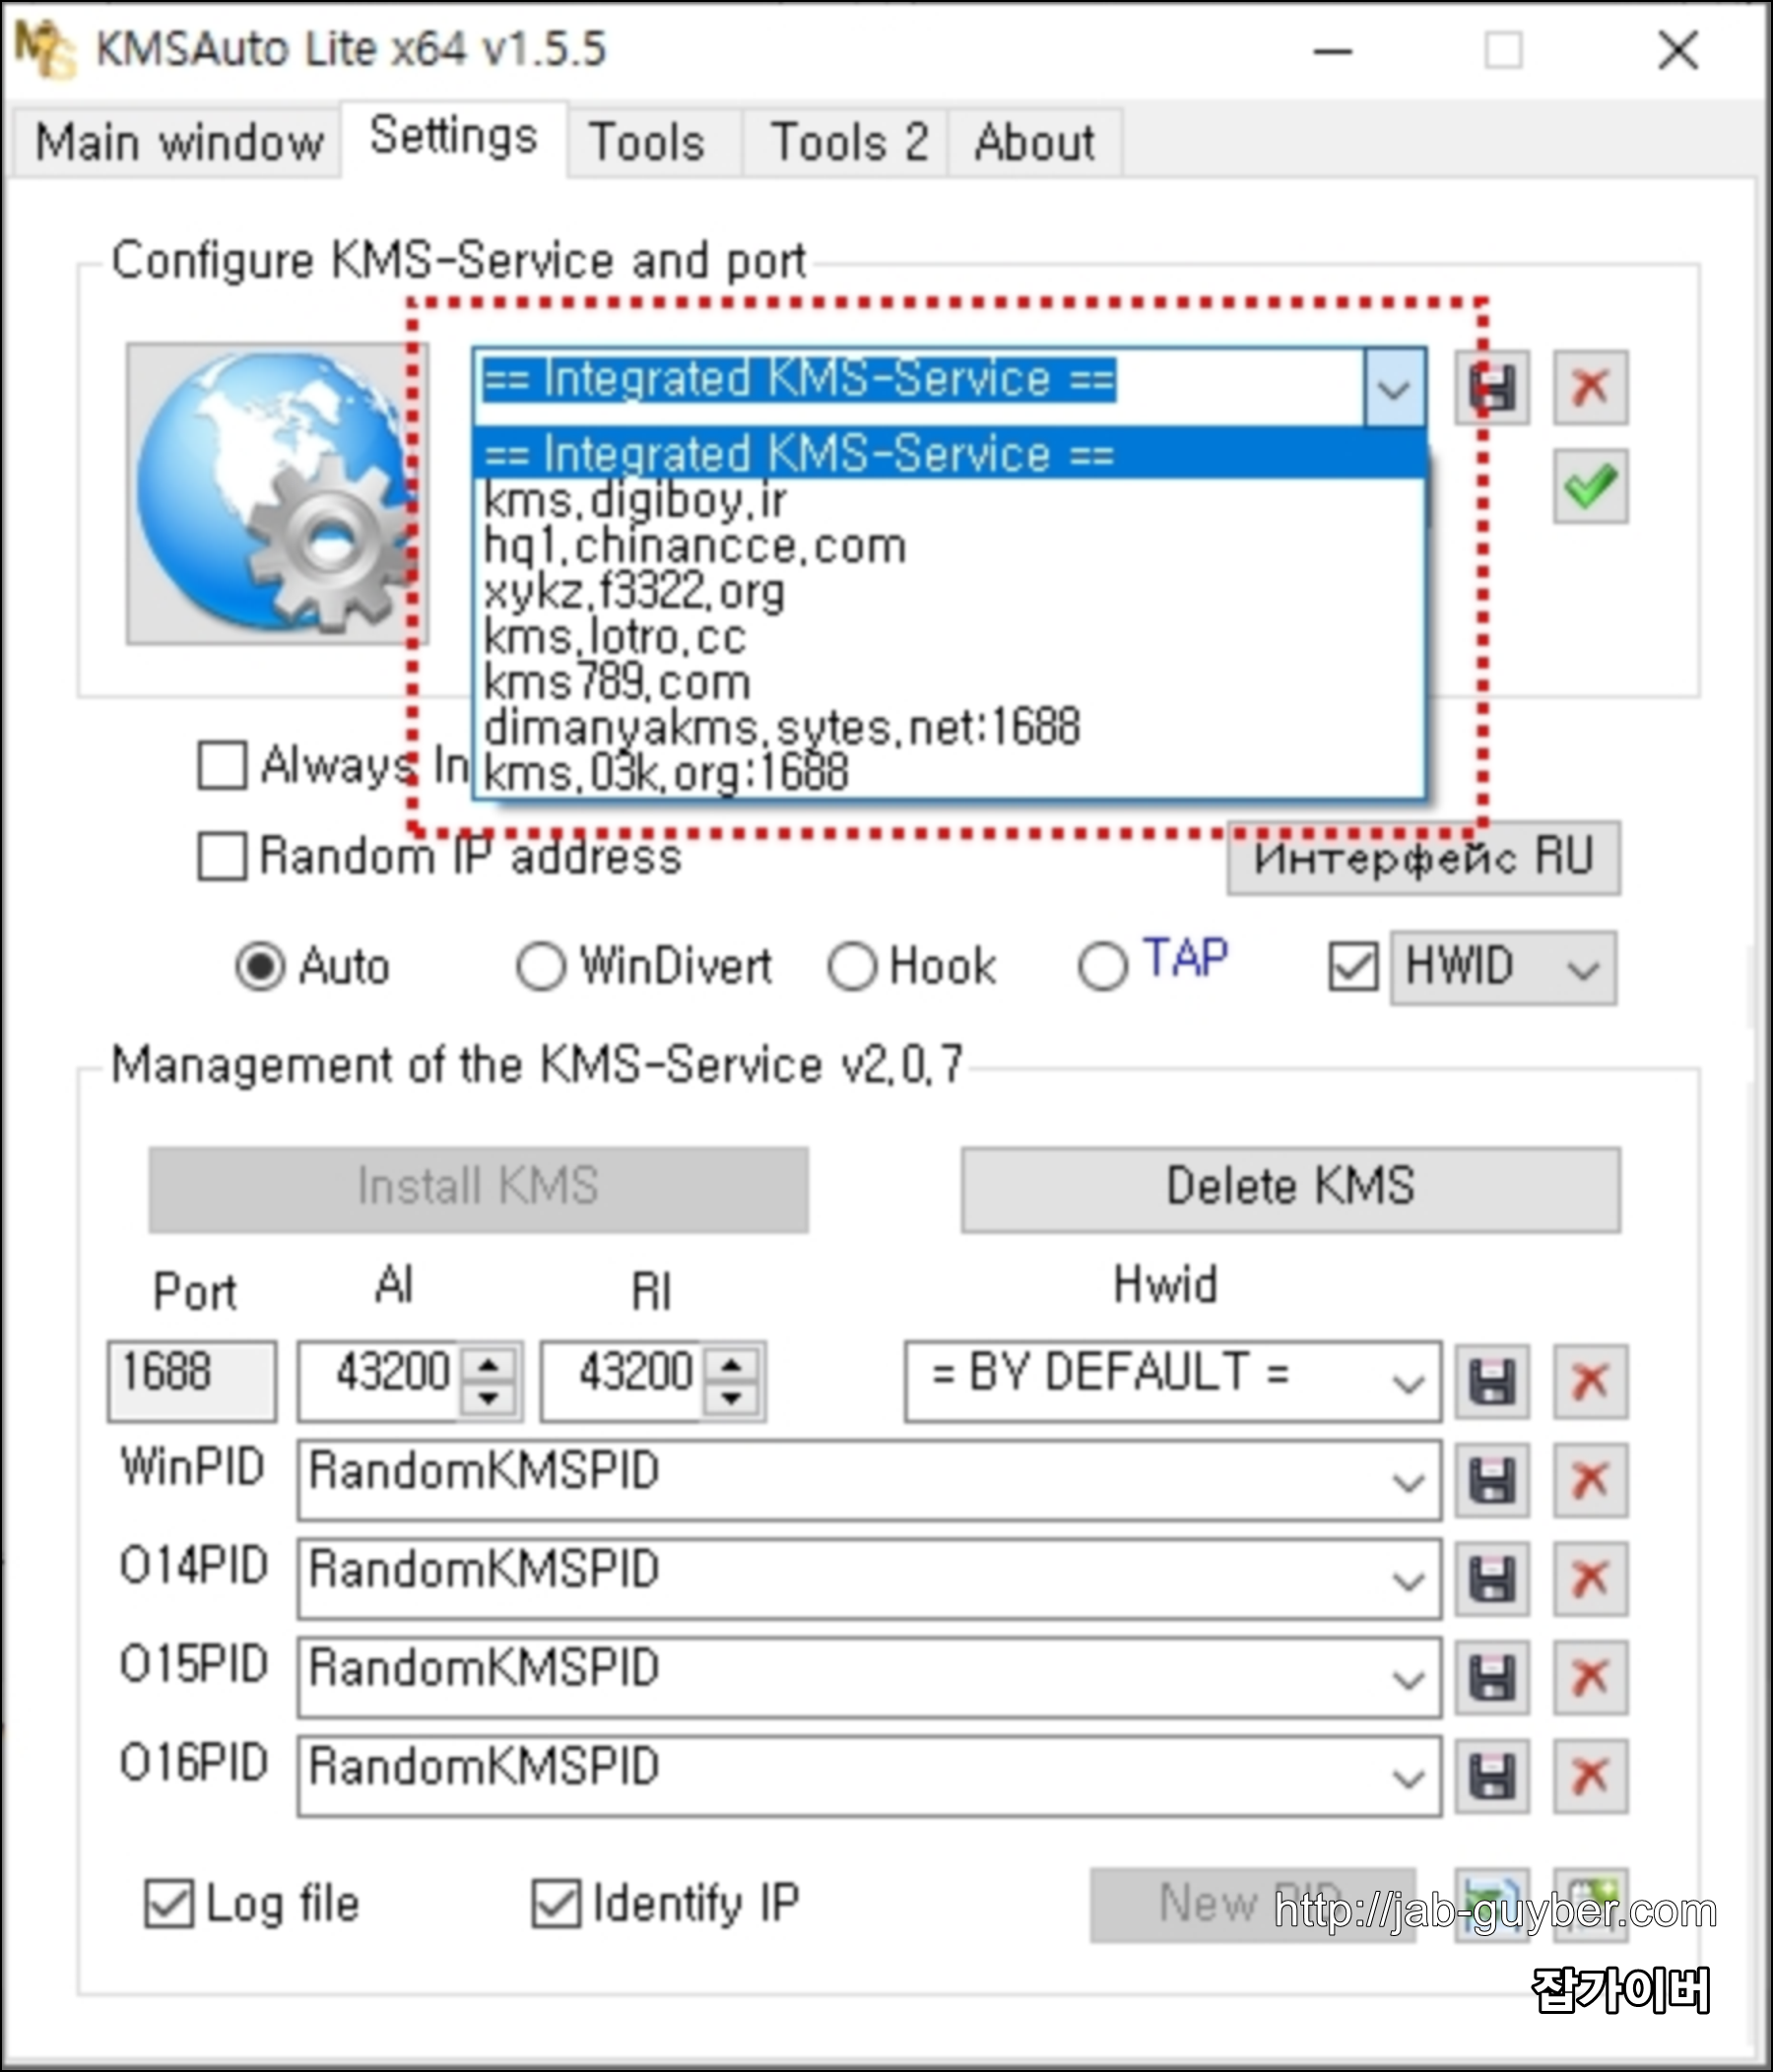This screenshot has height=2072, width=1773.
Task: Expand the WinPID RandomKMSPID dropdown
Action: [x=1408, y=1482]
